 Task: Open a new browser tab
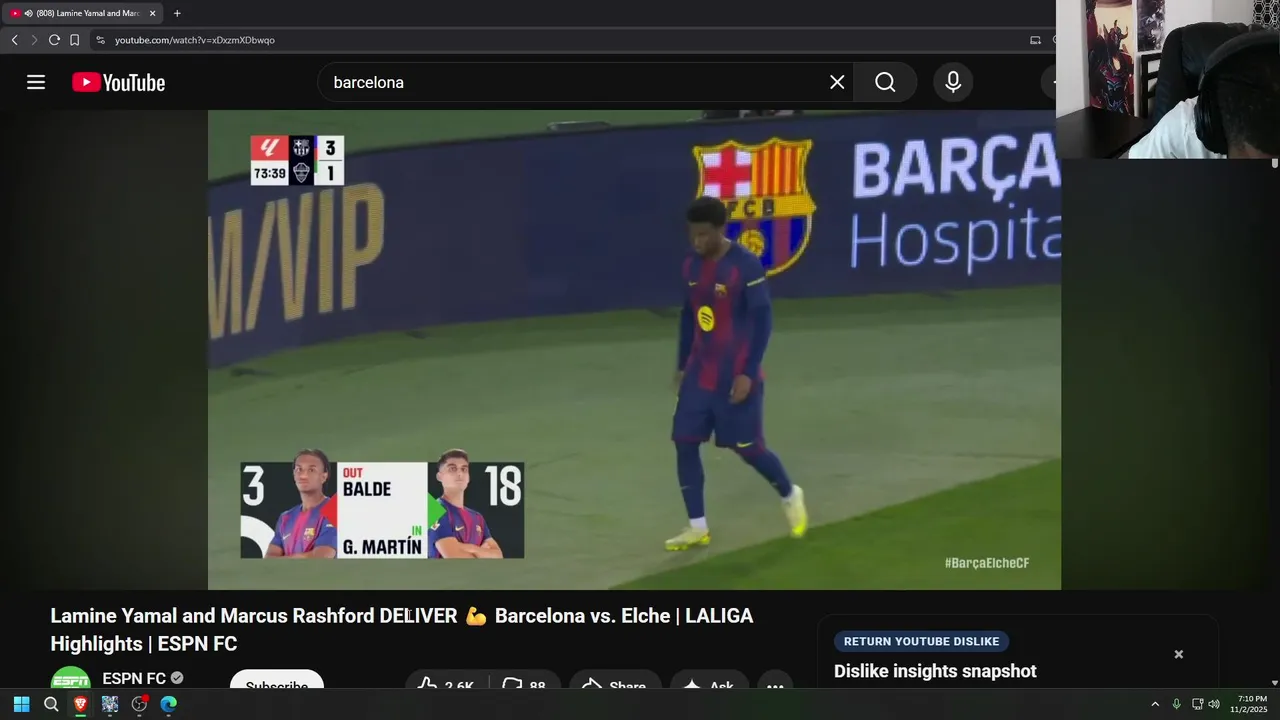(x=177, y=13)
